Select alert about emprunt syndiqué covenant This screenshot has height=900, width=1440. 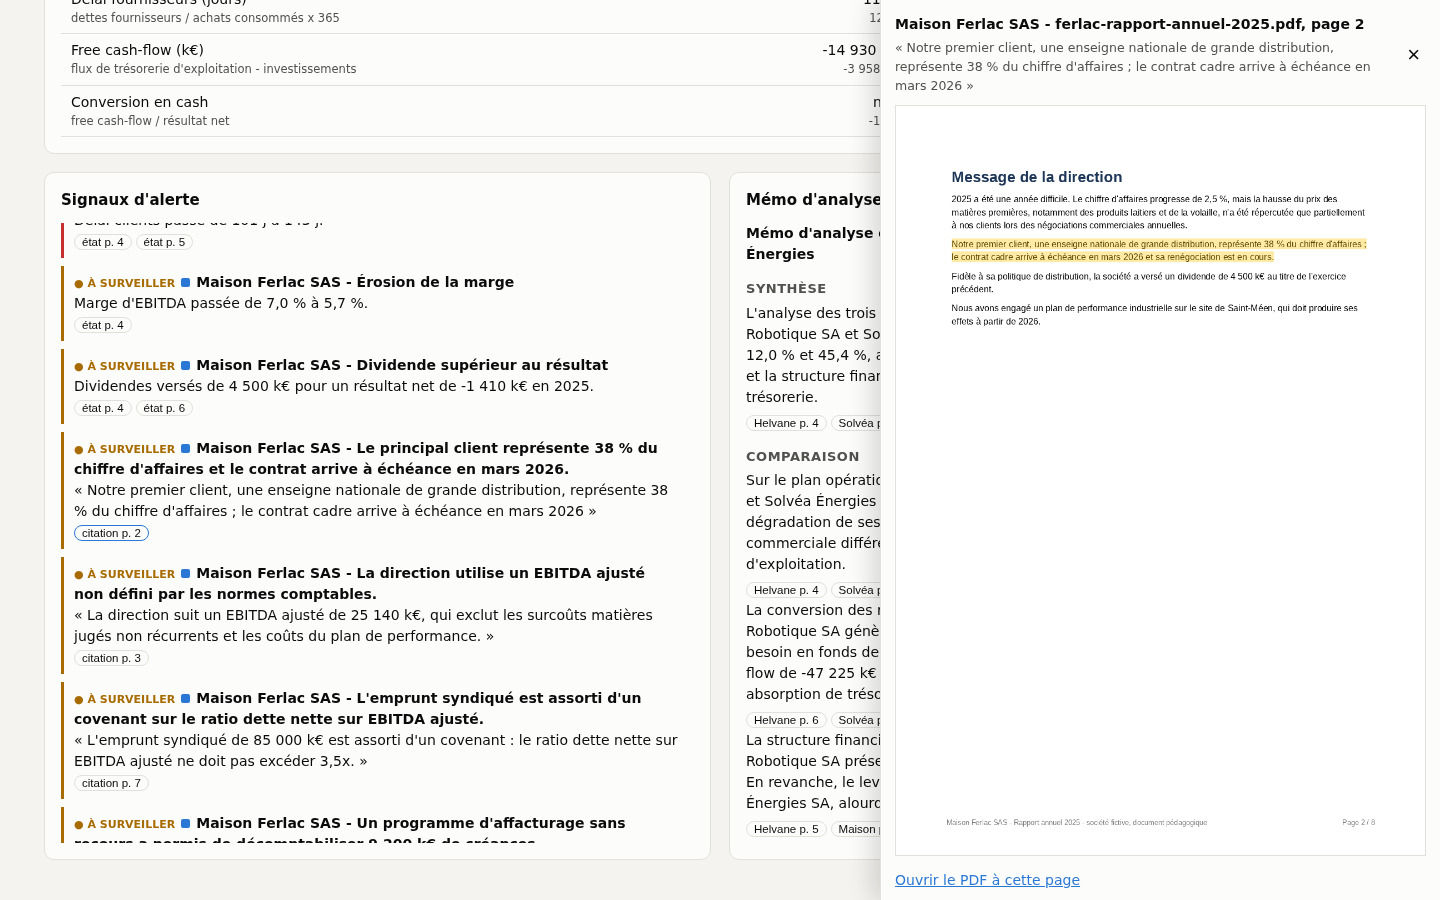[358, 708]
